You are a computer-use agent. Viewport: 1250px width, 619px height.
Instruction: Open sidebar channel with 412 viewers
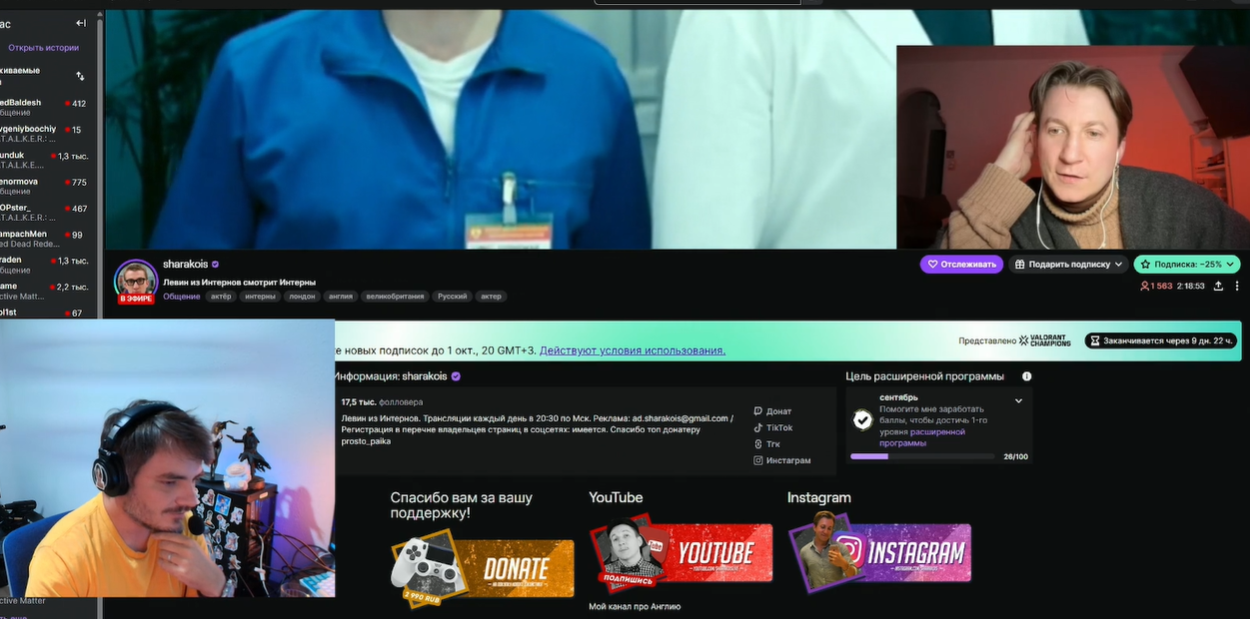[x=46, y=107]
